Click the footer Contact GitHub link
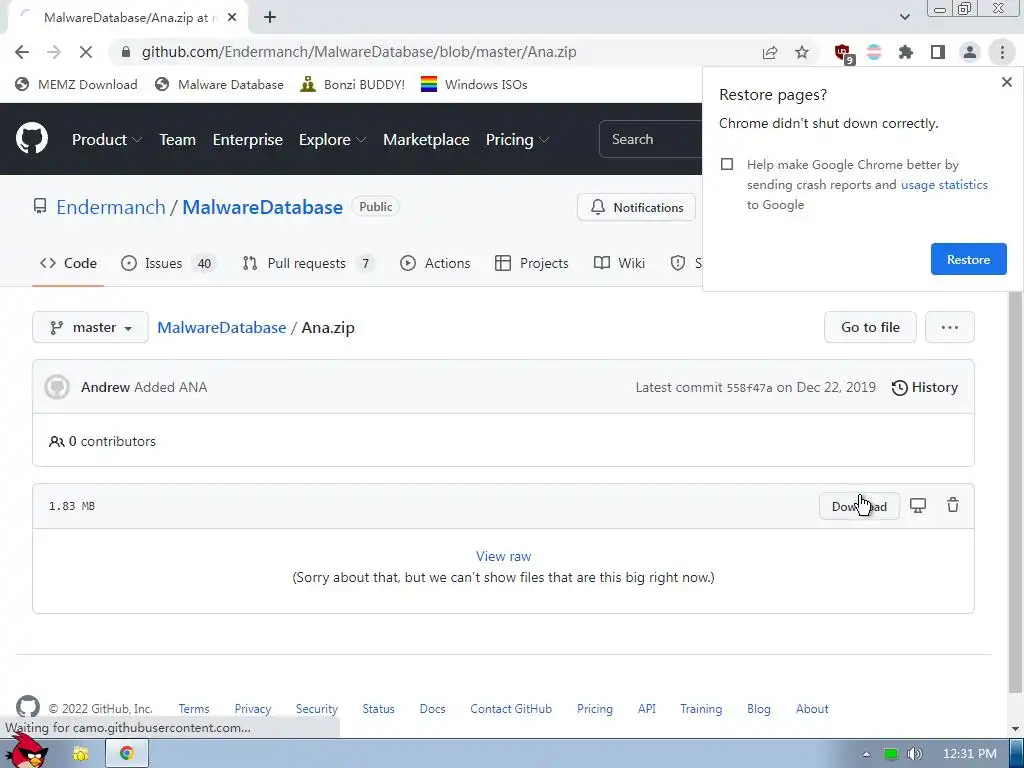Viewport: 1024px width, 768px height. tap(511, 709)
